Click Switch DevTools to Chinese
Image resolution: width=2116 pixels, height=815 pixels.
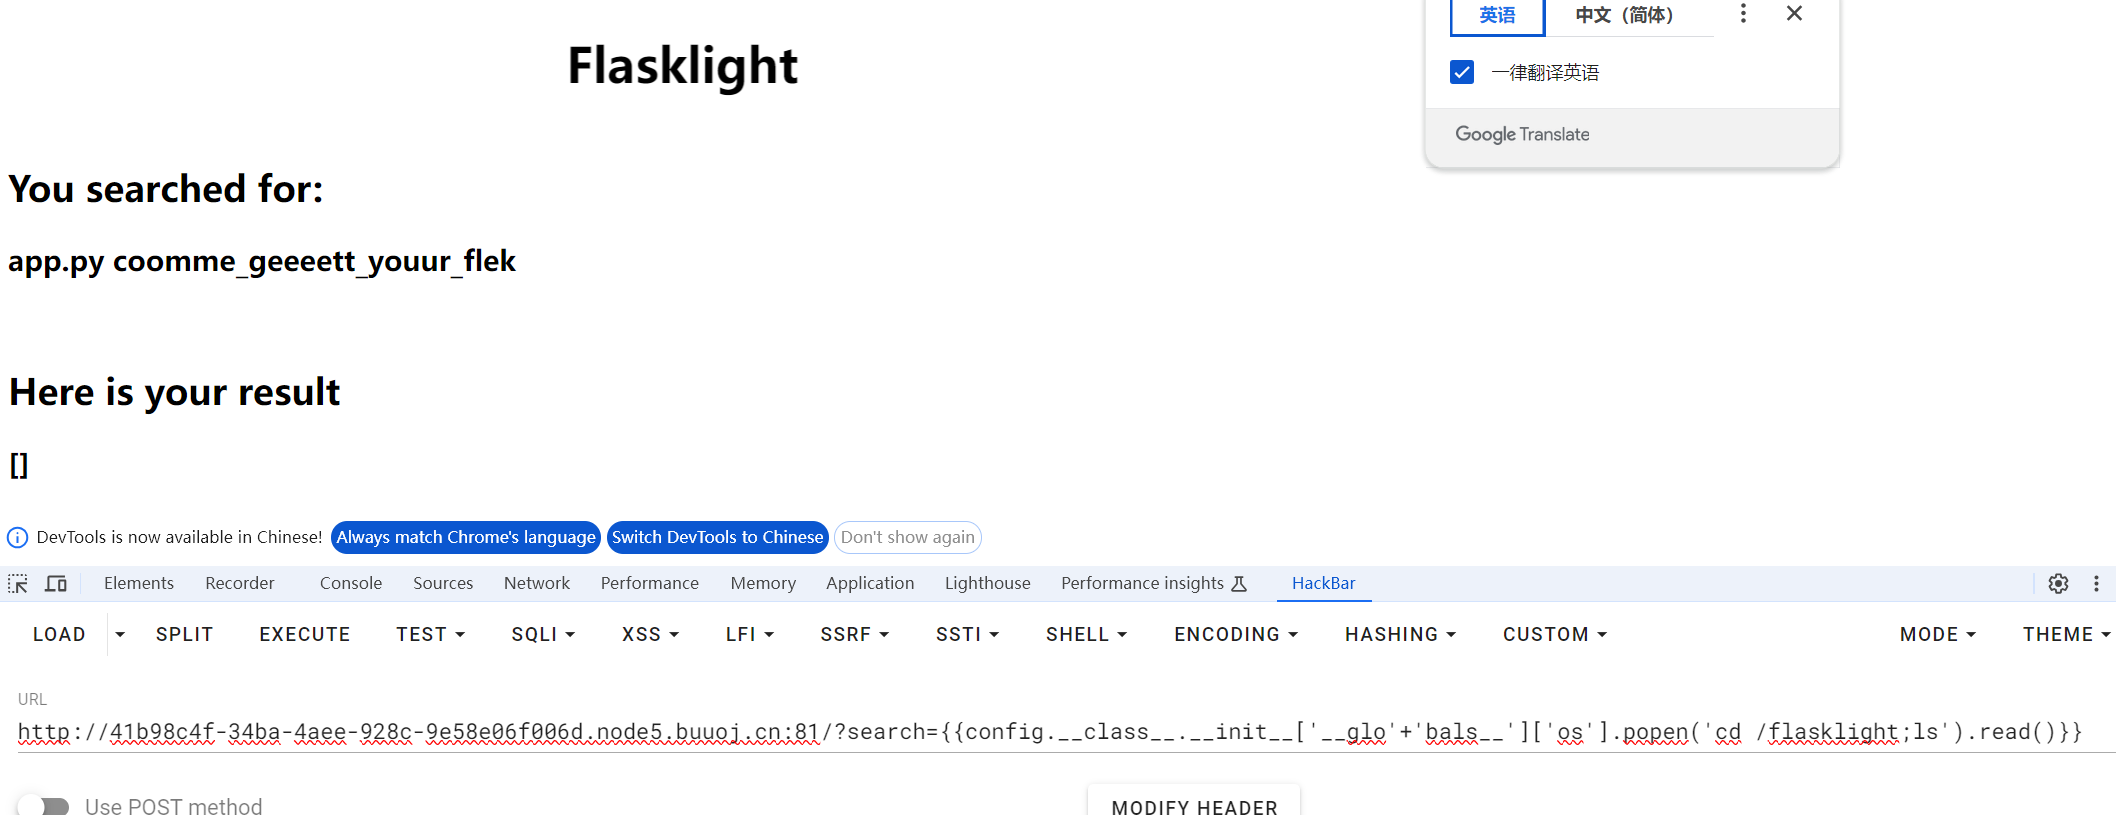pos(718,537)
